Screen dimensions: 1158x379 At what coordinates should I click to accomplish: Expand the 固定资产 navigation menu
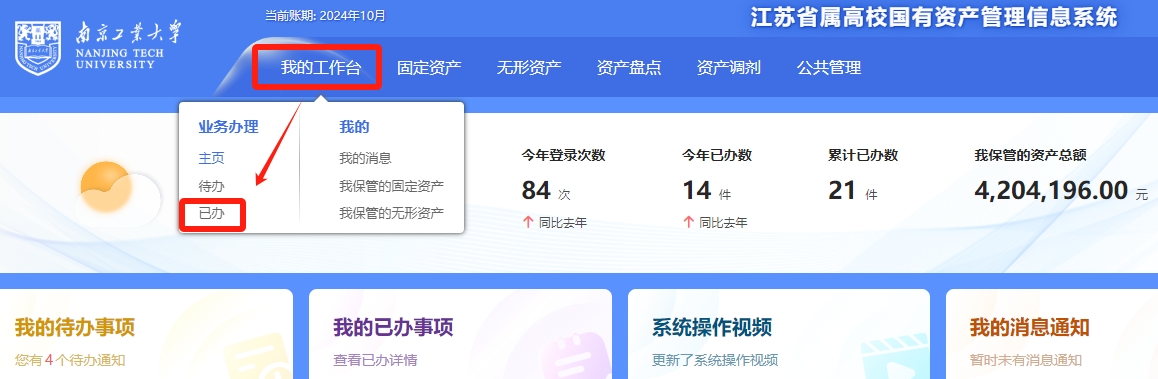tap(429, 68)
